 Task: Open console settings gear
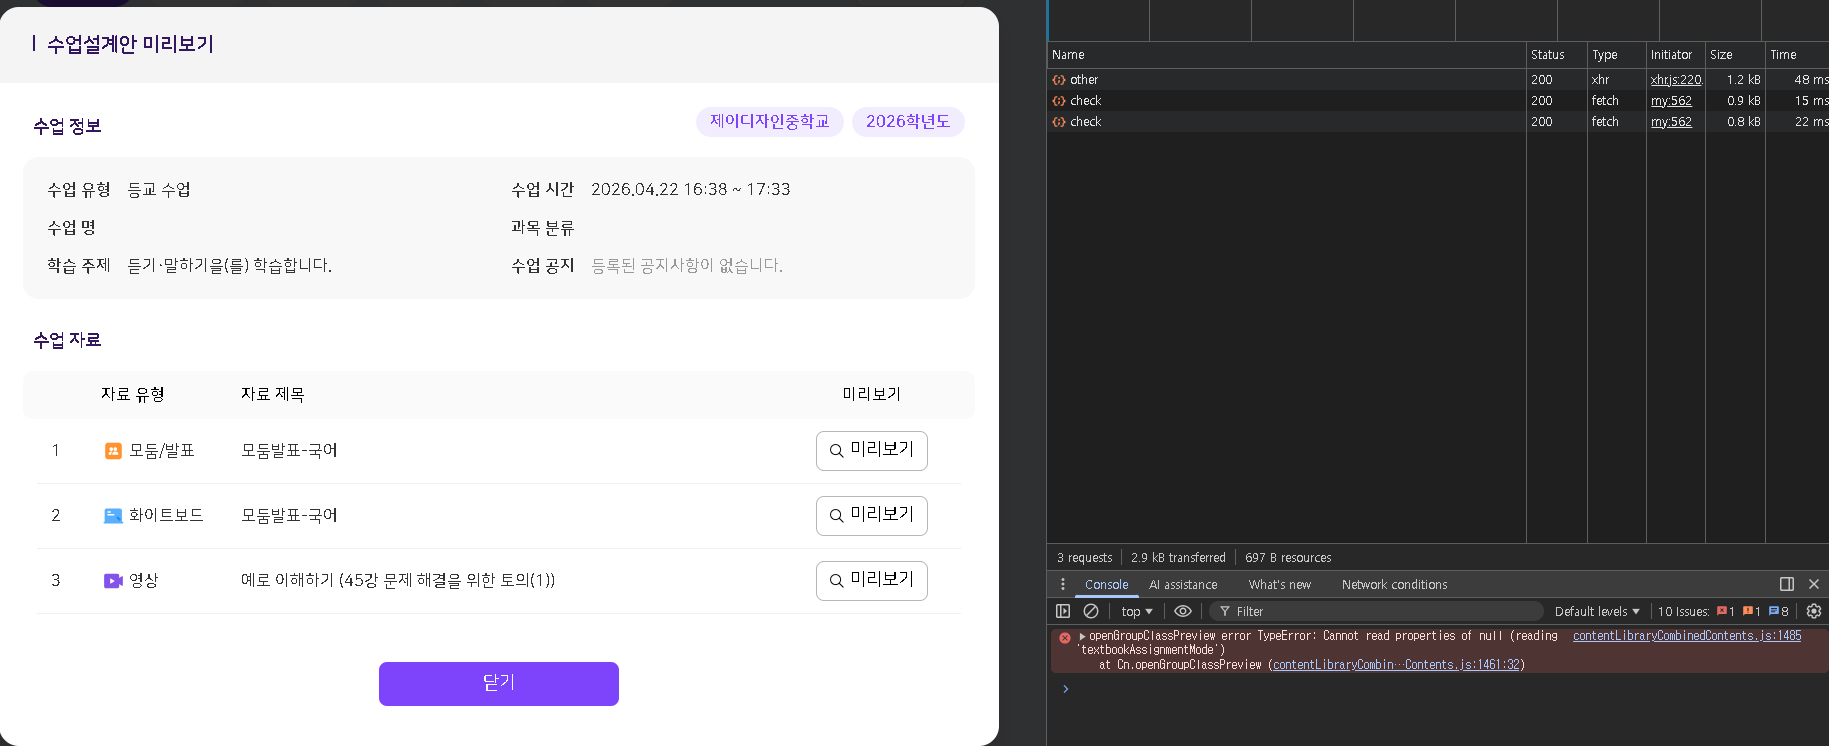[x=1813, y=611]
